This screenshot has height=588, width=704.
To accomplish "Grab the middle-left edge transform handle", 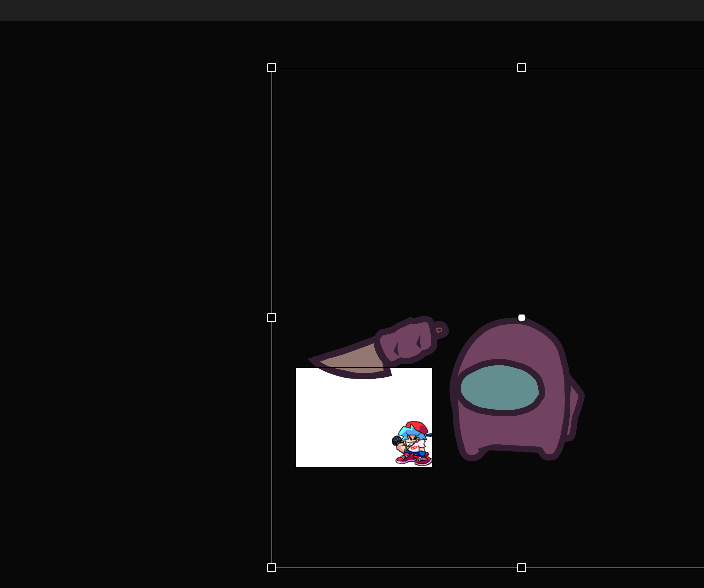I will click(271, 317).
